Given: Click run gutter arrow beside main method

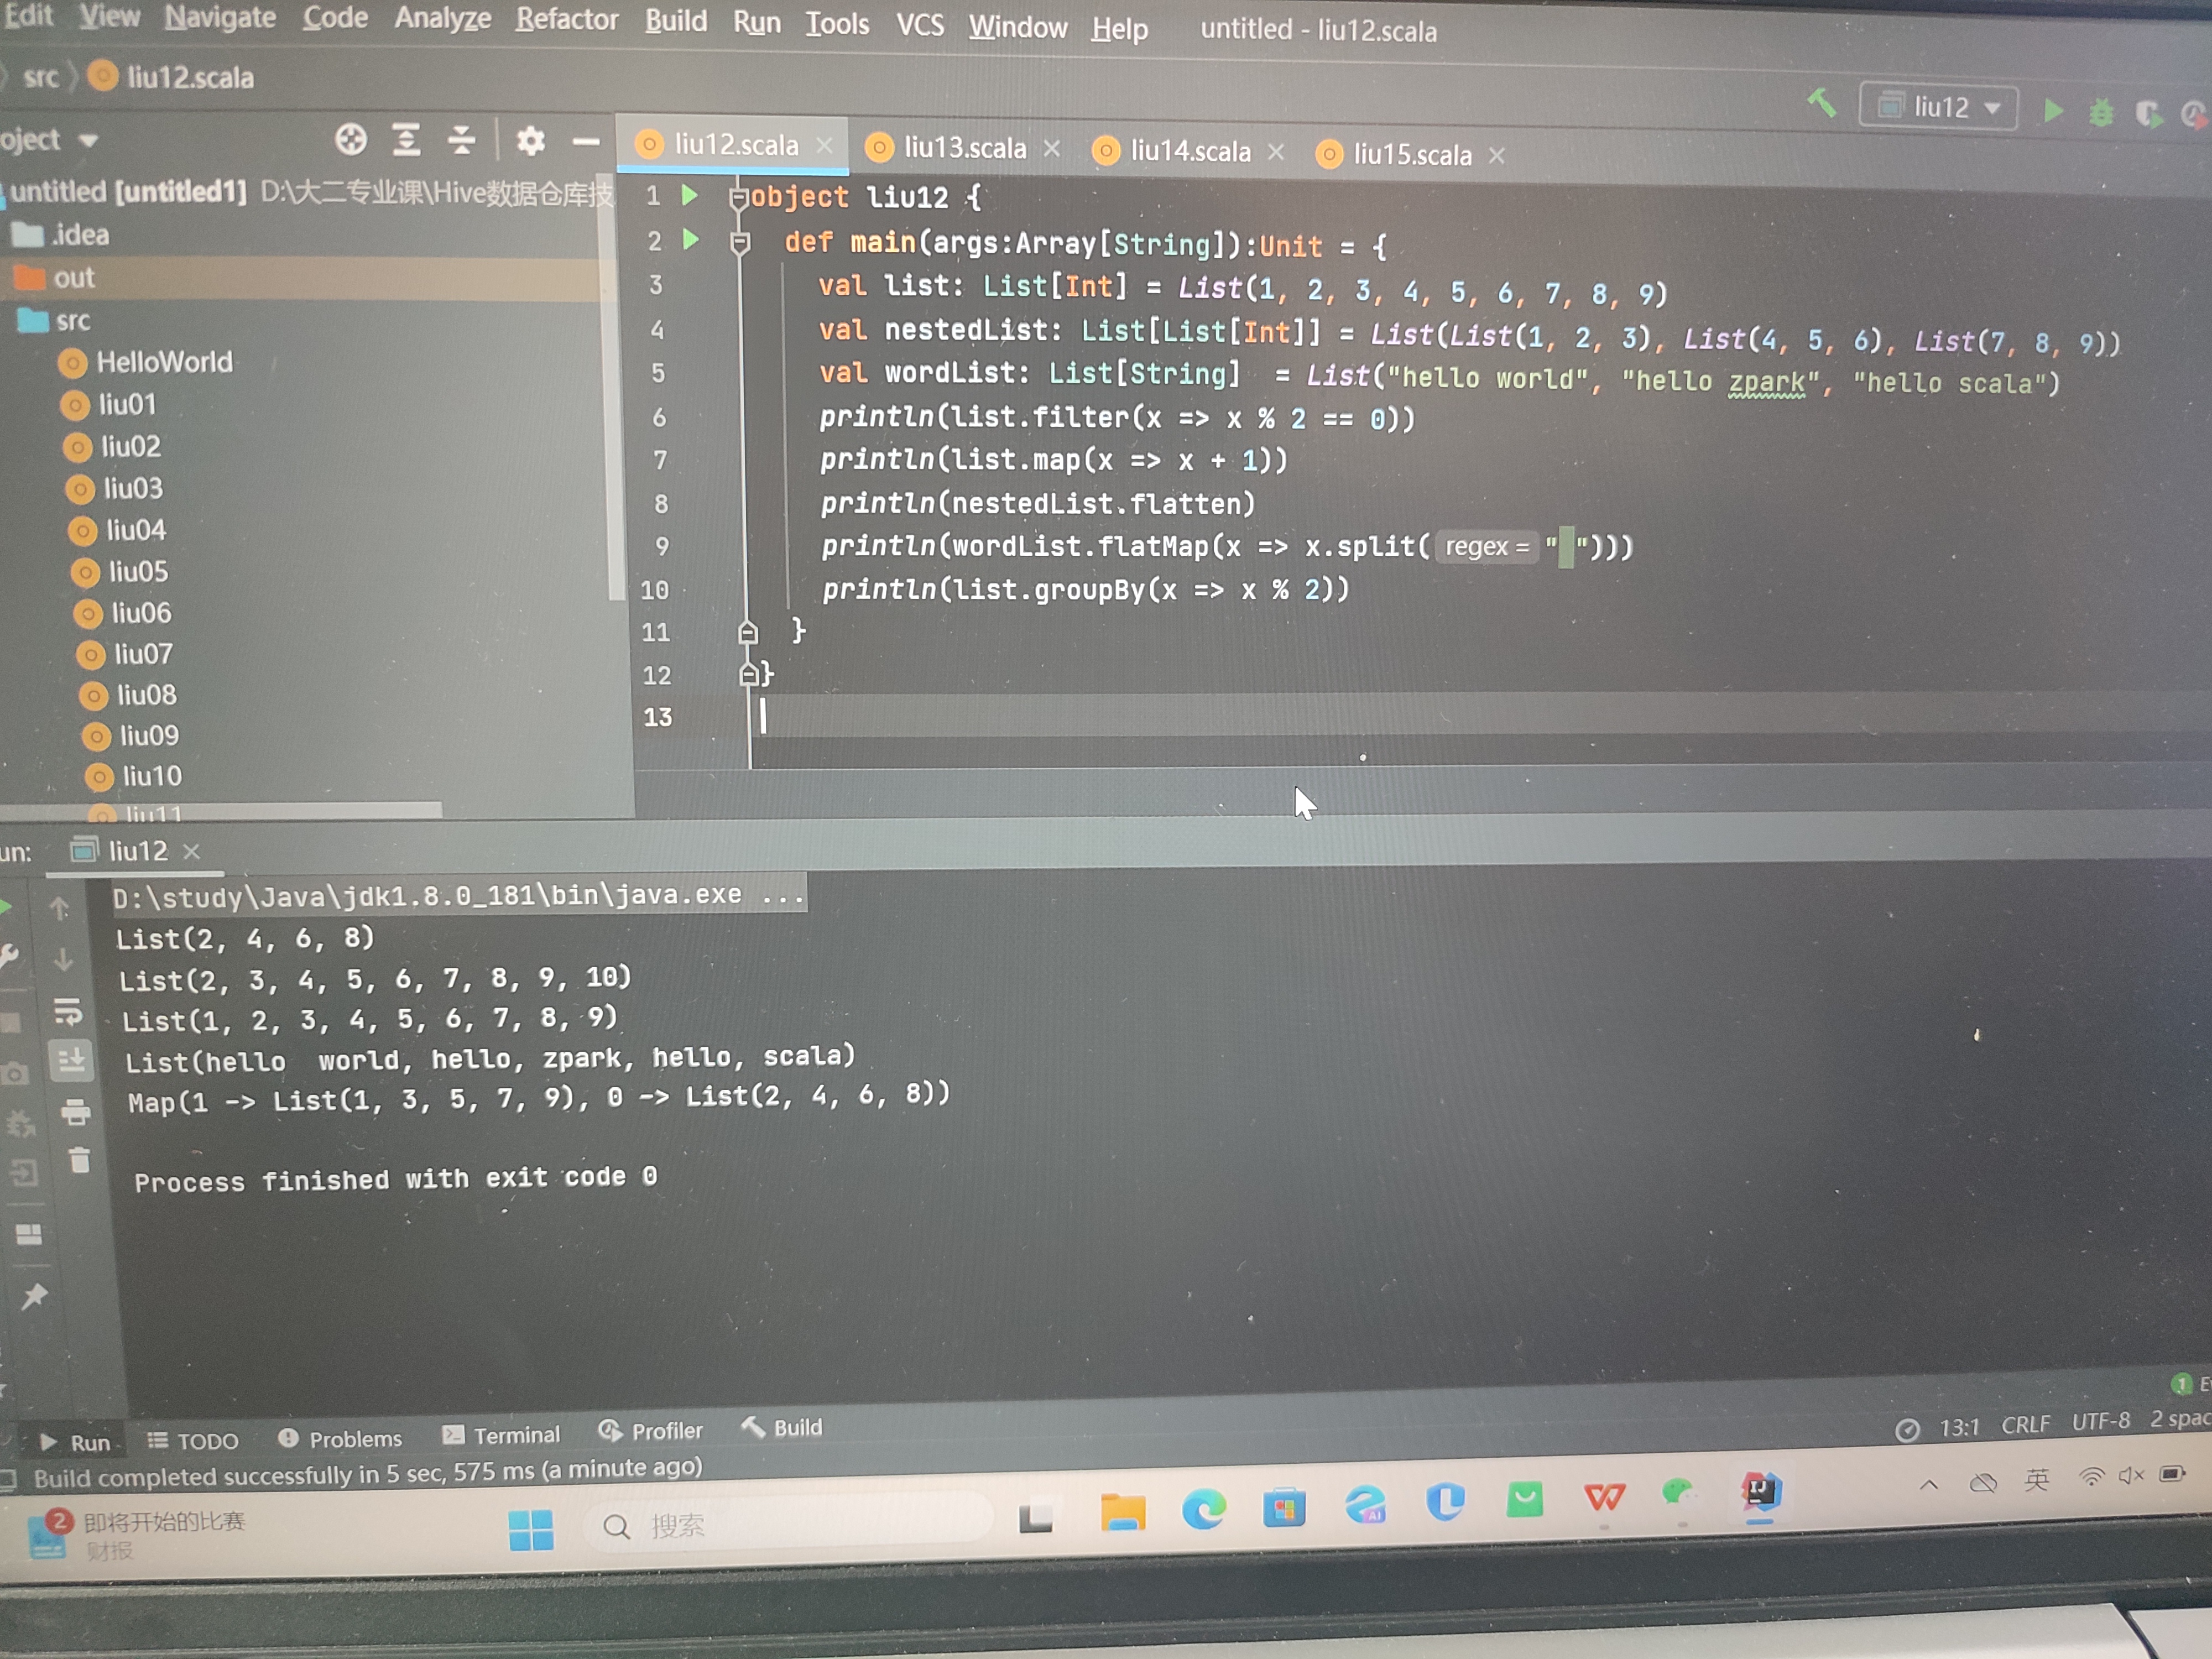Looking at the screenshot, I should click(x=690, y=240).
